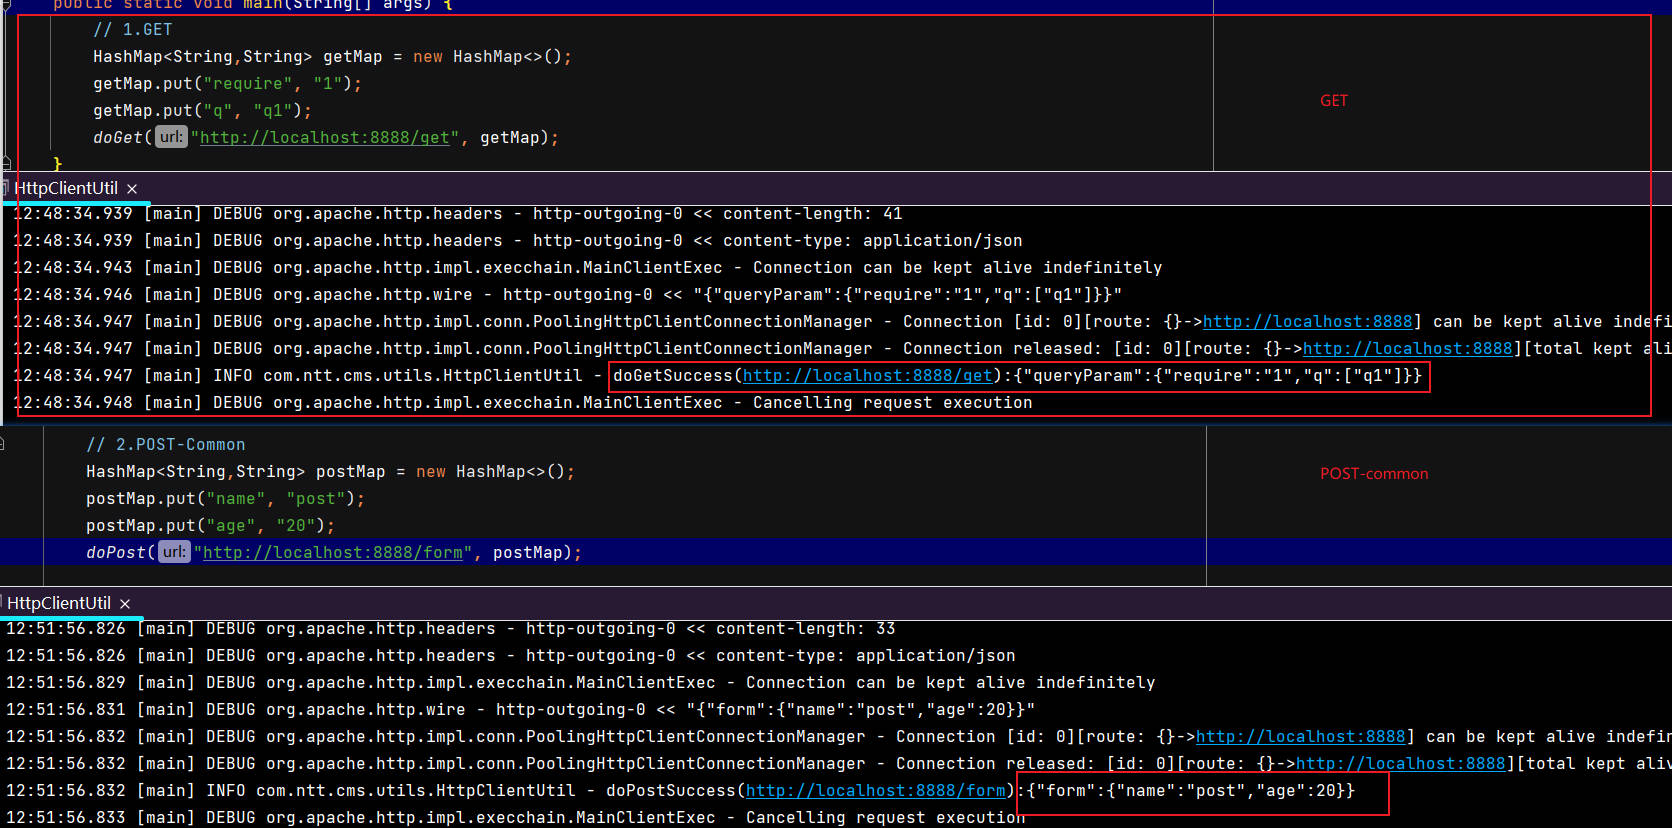Image resolution: width=1672 pixels, height=828 pixels.
Task: Place cursor on getMap.put("require", "1") line
Action: [x=228, y=83]
